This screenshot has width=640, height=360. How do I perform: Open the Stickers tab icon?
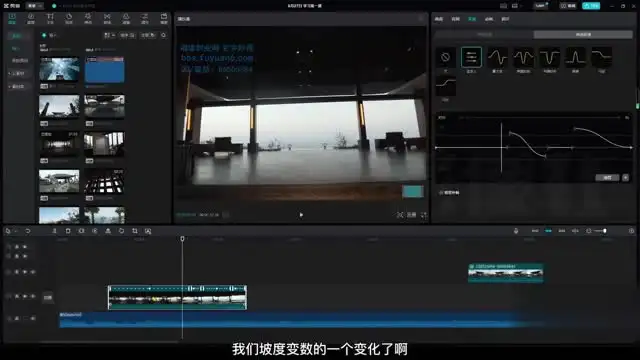tap(69, 18)
